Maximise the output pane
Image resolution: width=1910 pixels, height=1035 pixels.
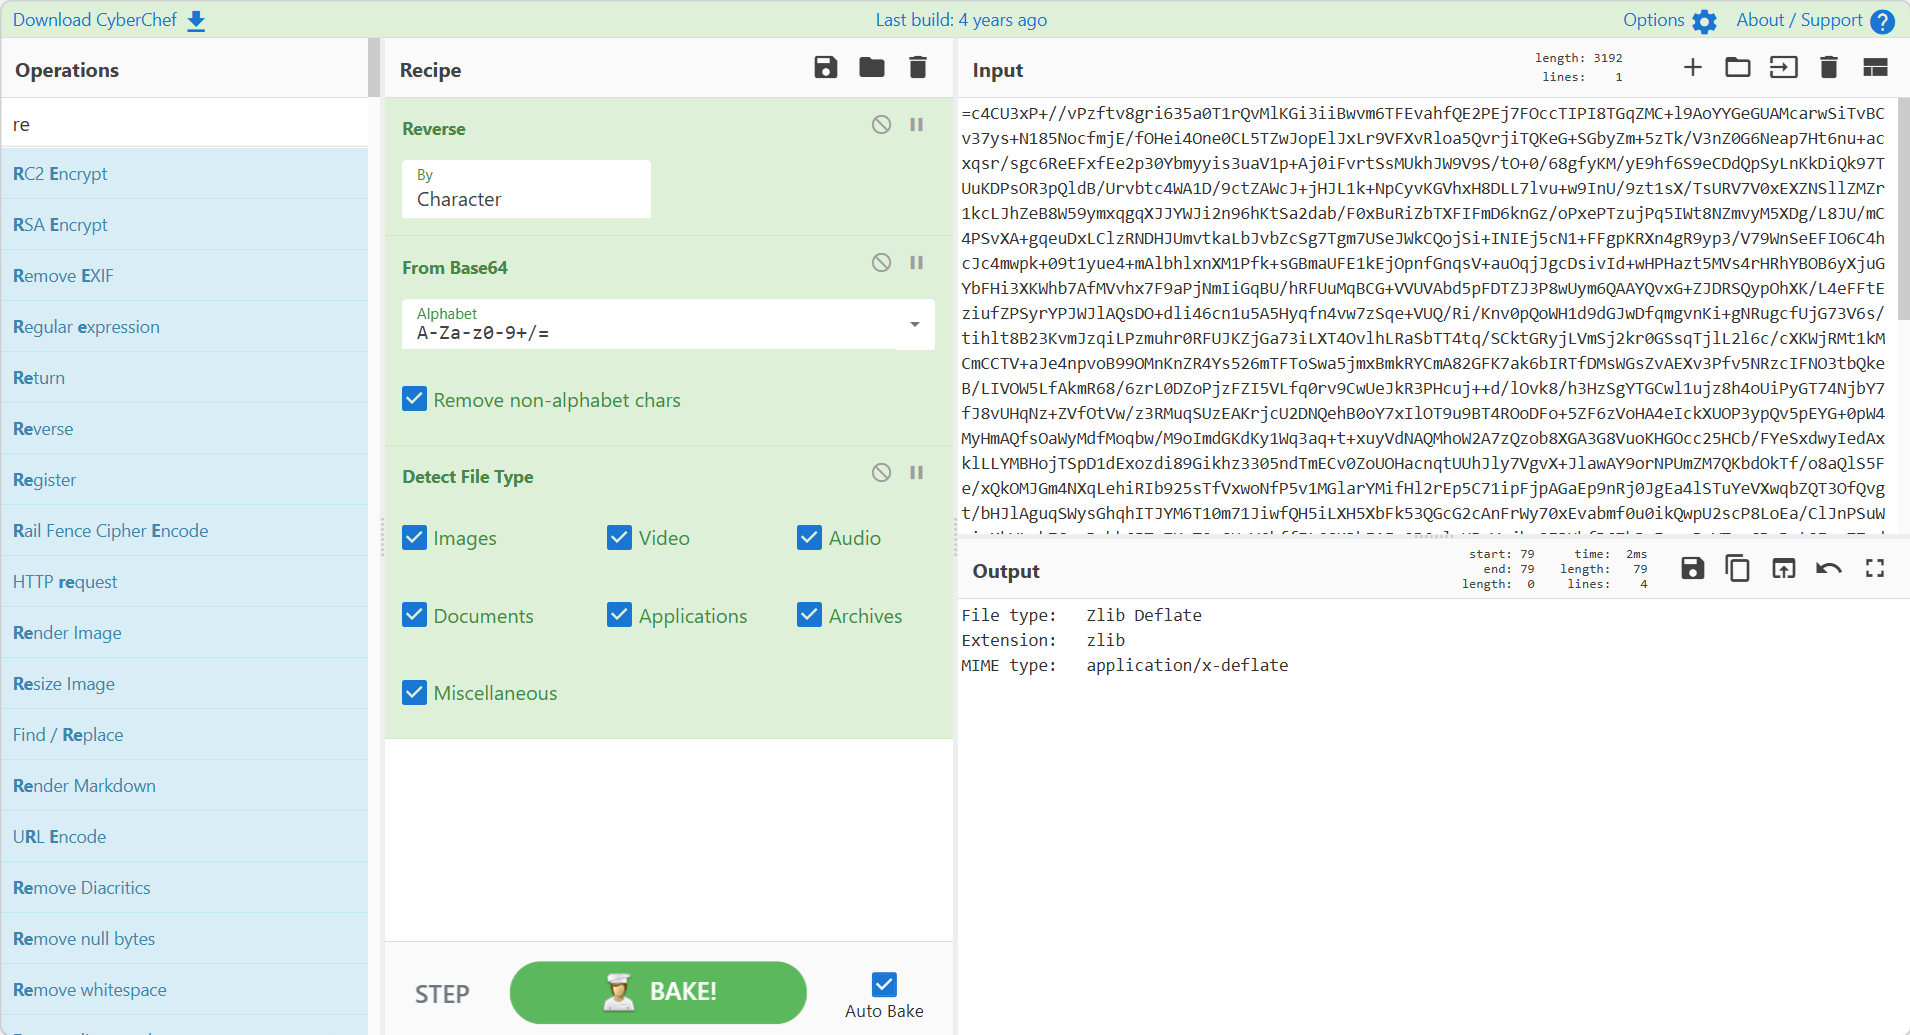[1874, 569]
